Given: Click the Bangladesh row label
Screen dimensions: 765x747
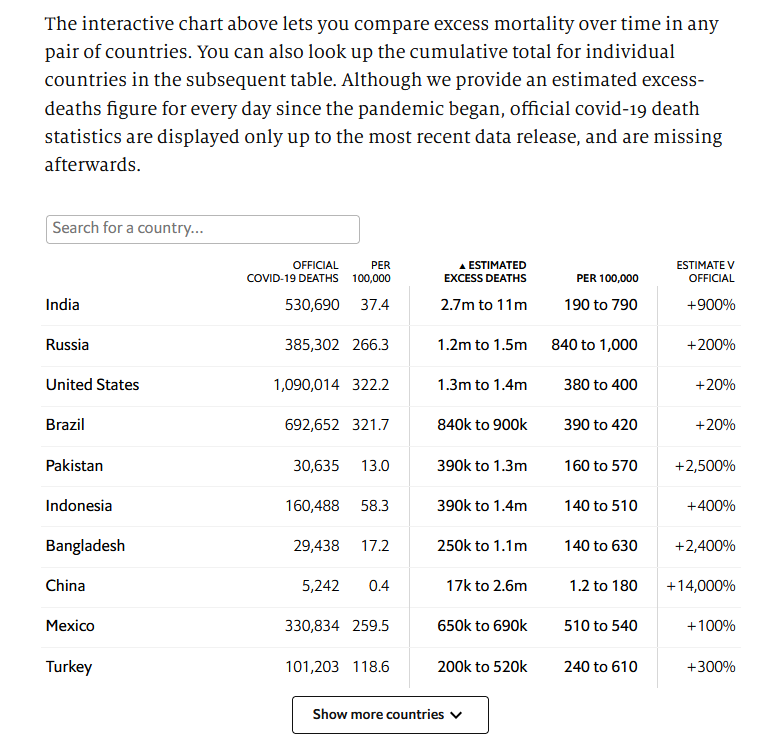Looking at the screenshot, I should [x=85, y=546].
